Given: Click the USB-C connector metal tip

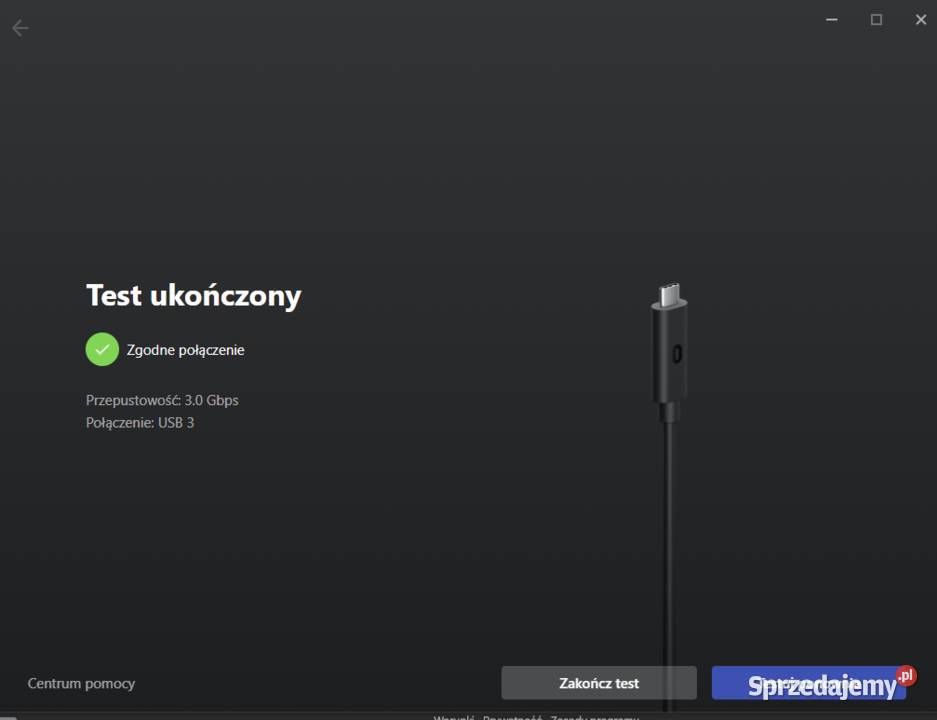Looking at the screenshot, I should click(x=670, y=295).
